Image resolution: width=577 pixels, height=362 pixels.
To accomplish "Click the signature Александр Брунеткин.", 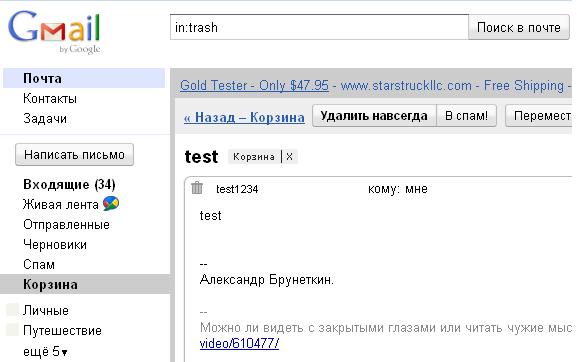I will (267, 280).
